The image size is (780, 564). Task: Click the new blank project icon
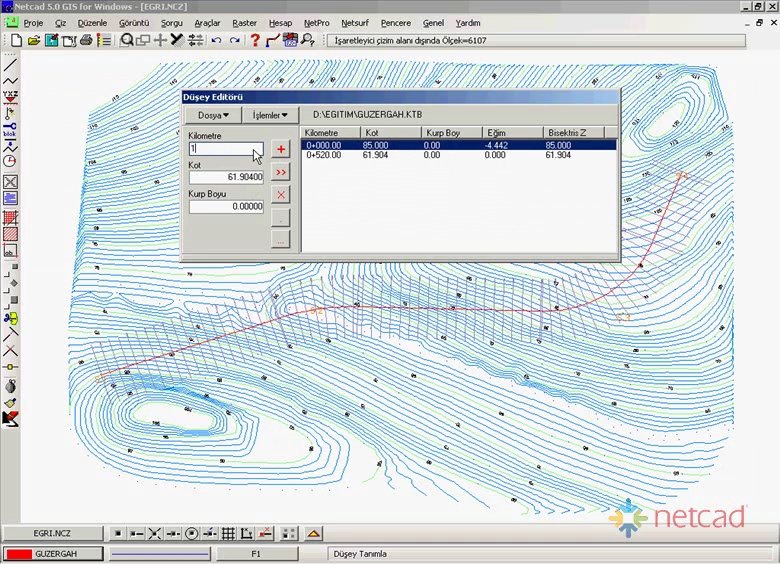click(x=16, y=40)
